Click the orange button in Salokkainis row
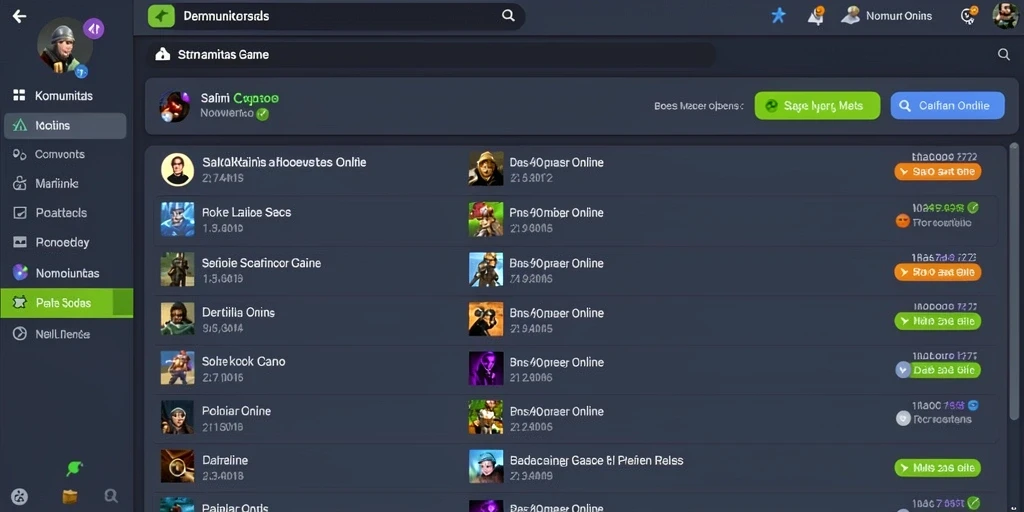Image resolution: width=1024 pixels, height=512 pixels. click(937, 172)
